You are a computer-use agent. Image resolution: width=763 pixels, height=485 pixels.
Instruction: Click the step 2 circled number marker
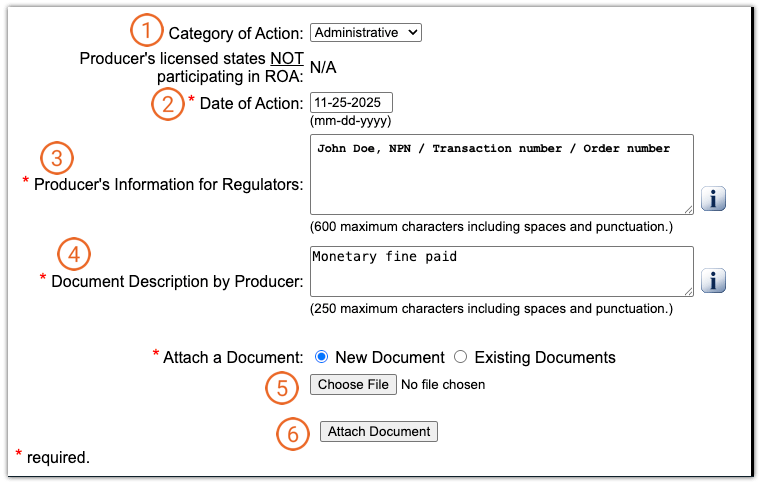point(166,103)
